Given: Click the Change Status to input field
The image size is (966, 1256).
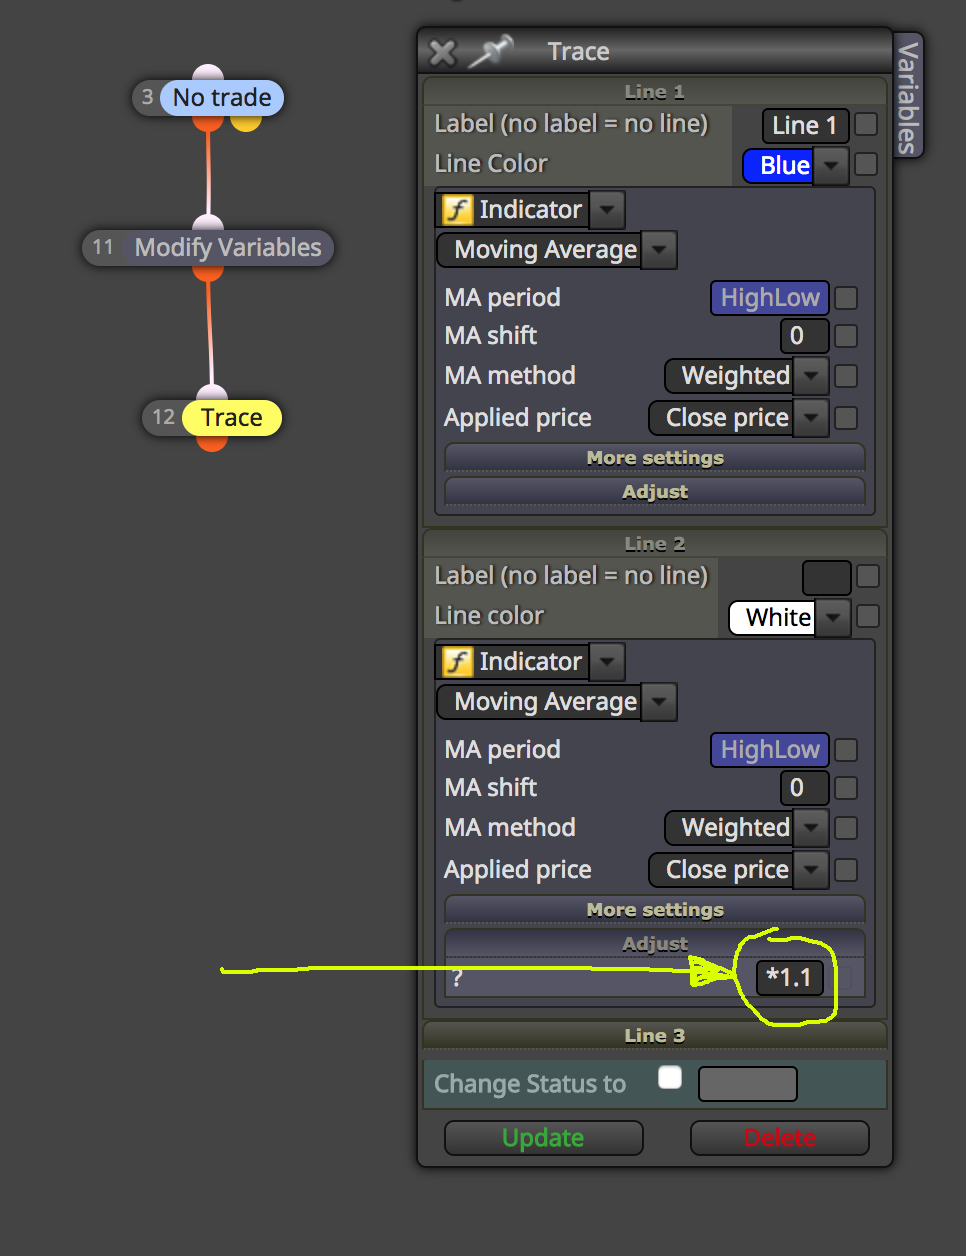Looking at the screenshot, I should click(747, 1084).
